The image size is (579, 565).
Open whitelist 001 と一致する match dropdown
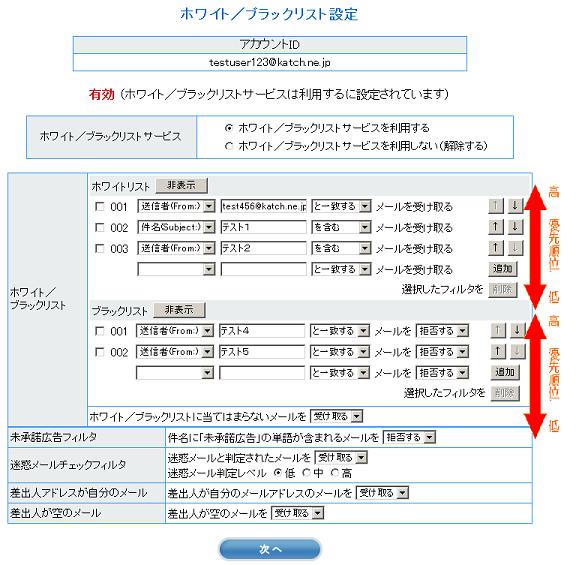coord(341,206)
